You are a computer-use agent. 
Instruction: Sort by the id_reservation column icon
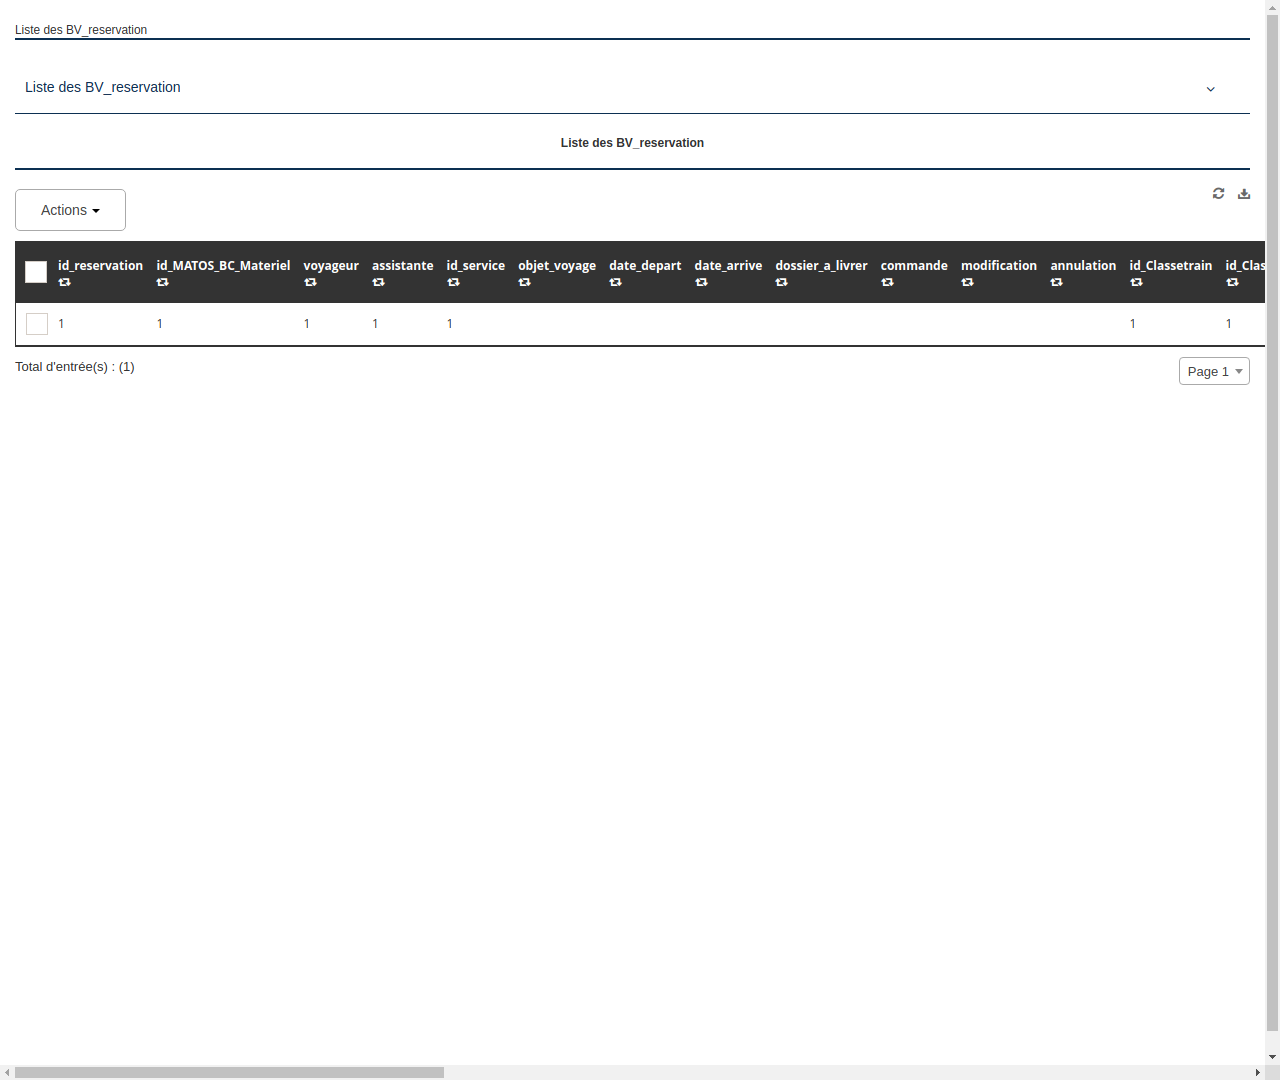pos(65,283)
